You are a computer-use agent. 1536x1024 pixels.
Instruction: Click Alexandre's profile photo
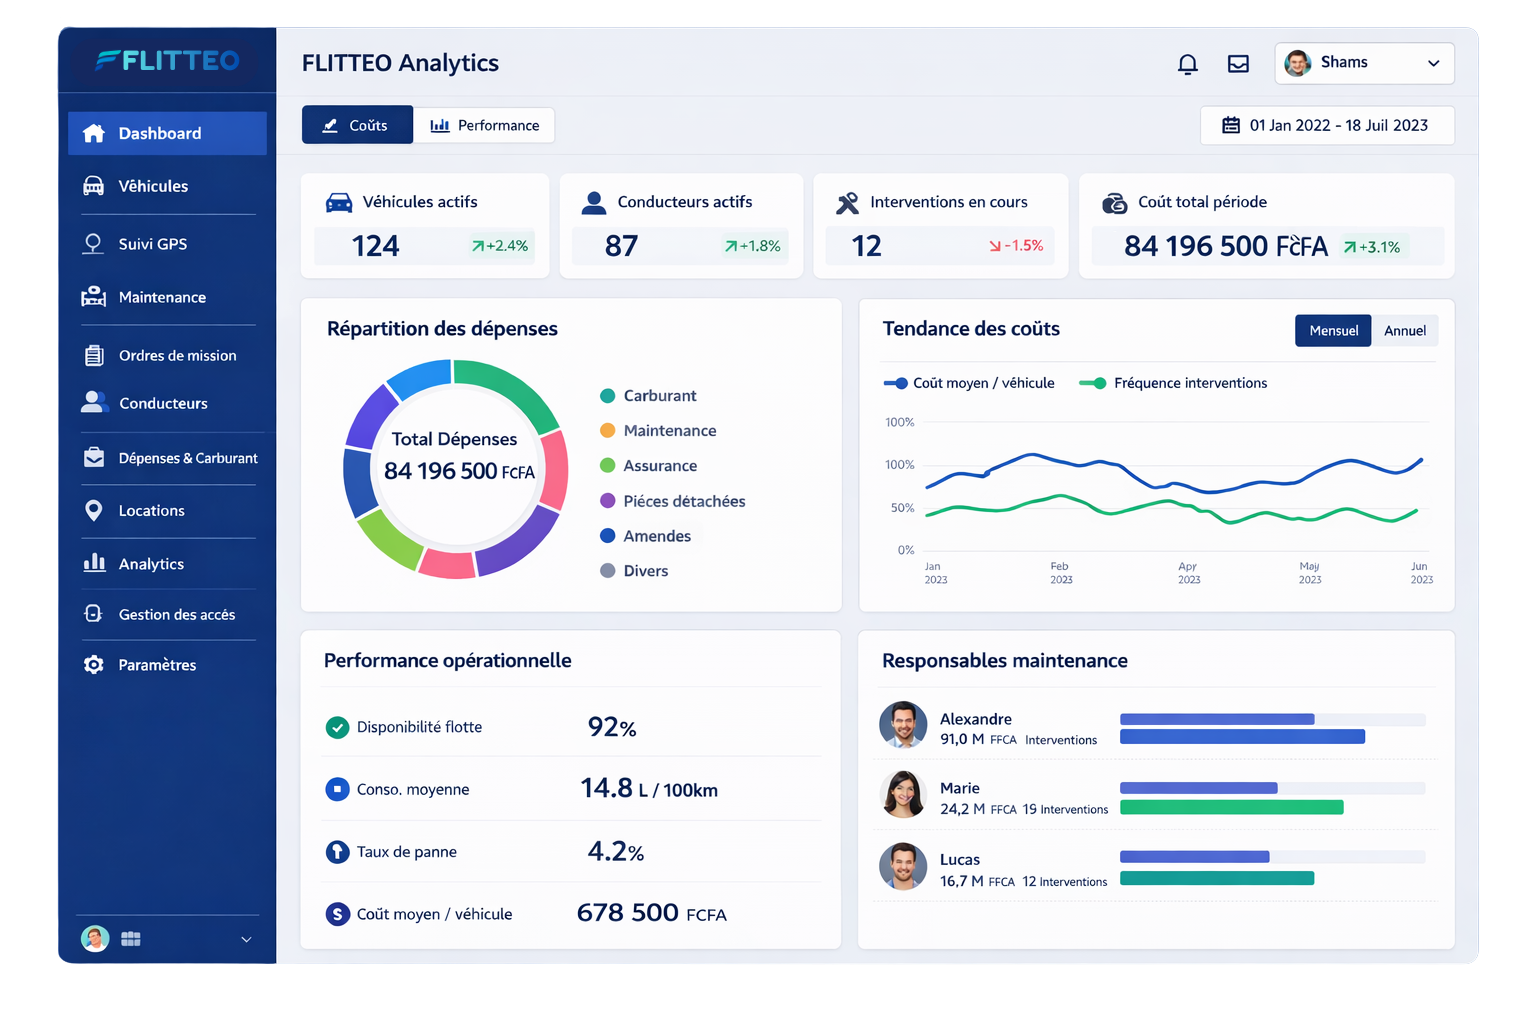pos(903,725)
